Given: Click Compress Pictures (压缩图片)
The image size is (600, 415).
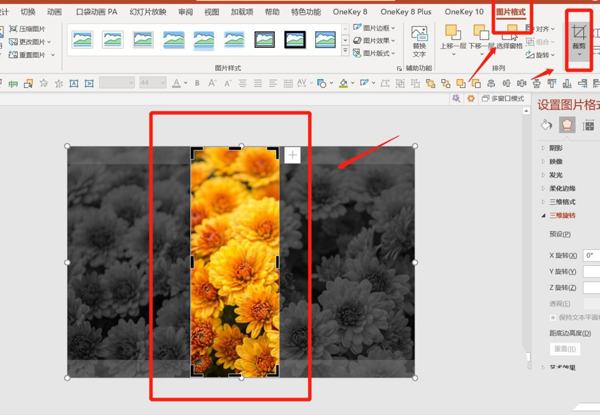Looking at the screenshot, I should pos(27,29).
